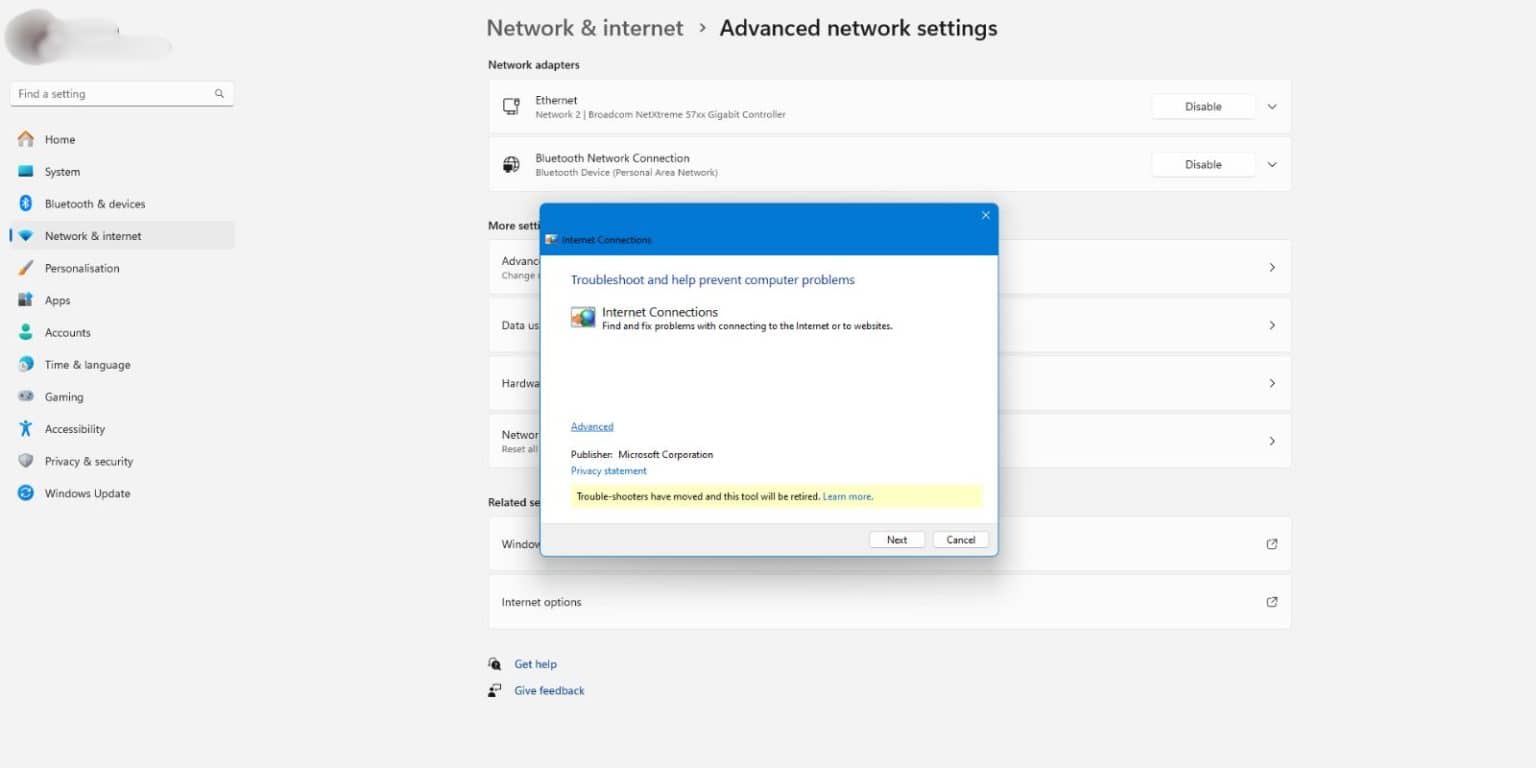Disable the Ethernet adapter
1536x768 pixels.
[x=1202, y=106]
